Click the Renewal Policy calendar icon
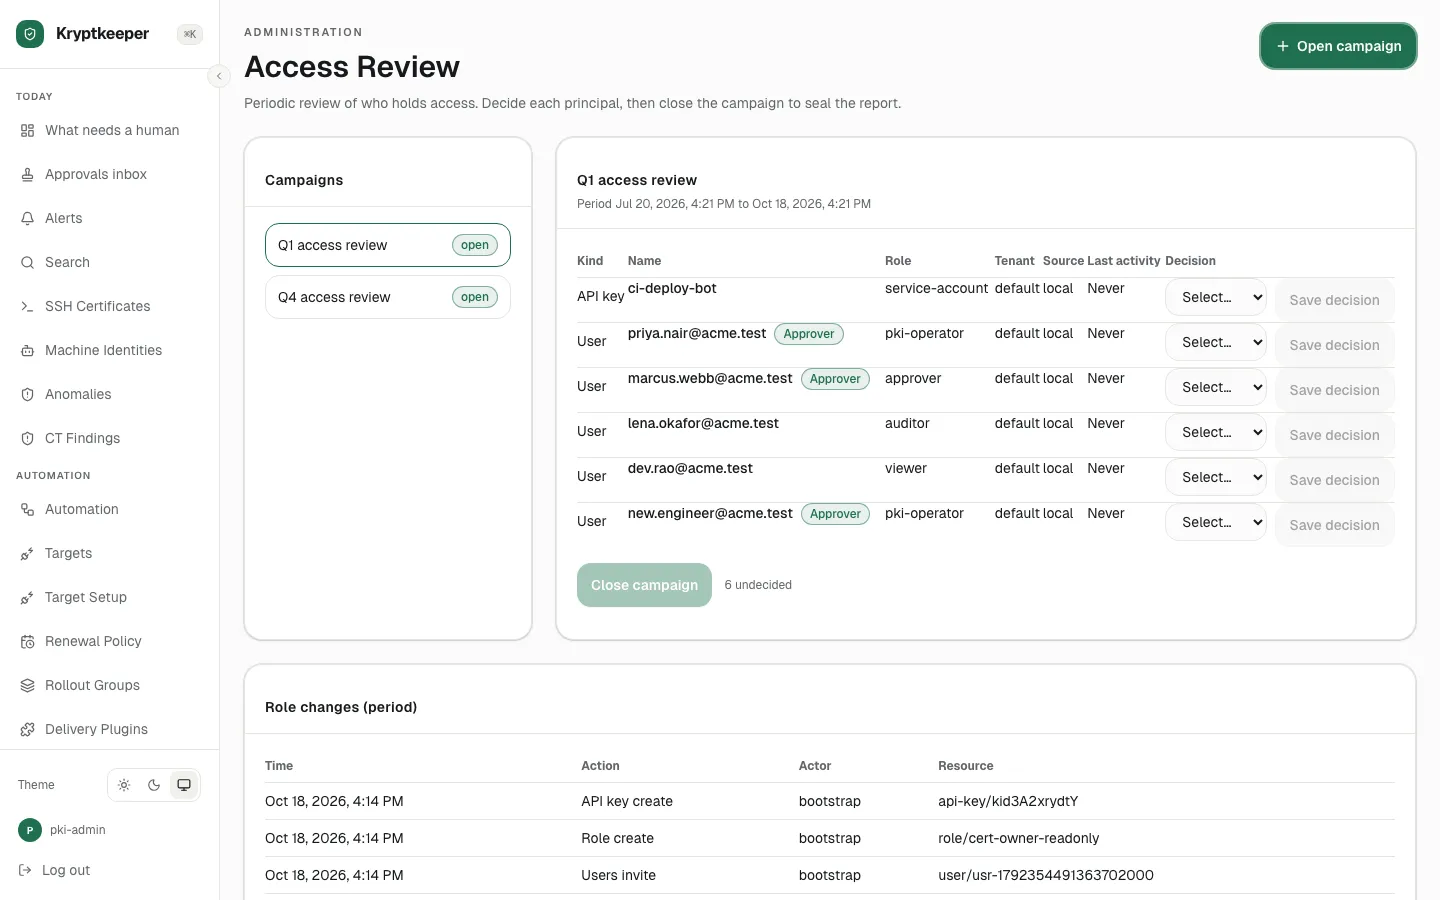The image size is (1440, 900). click(x=27, y=641)
